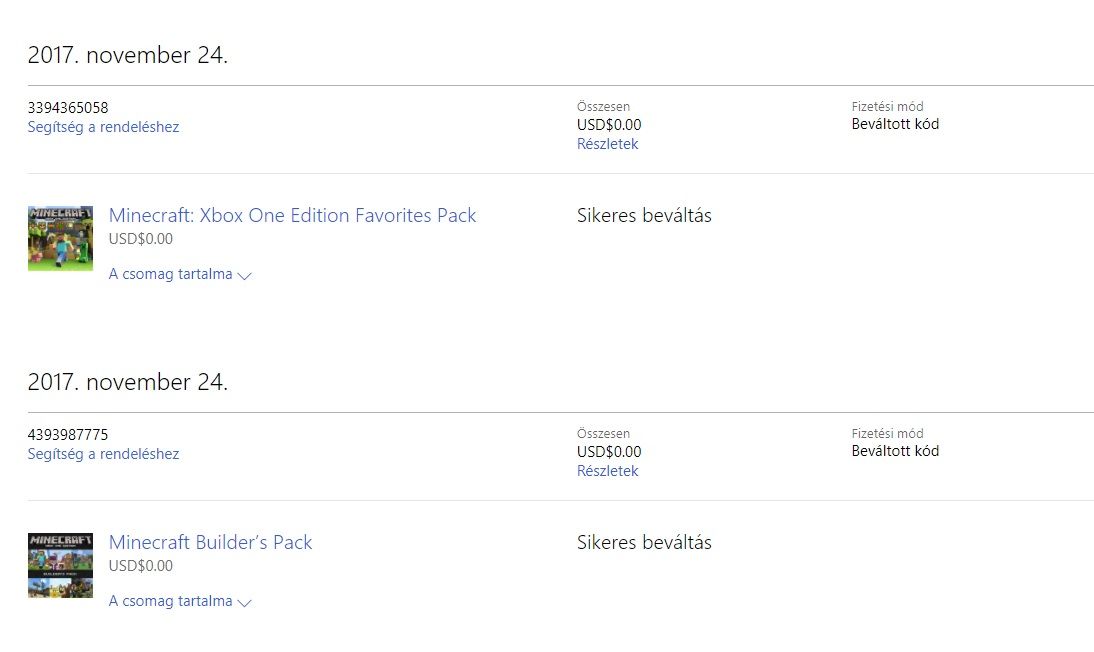1094x652 pixels.
Task: Click the Összesen USD$0.00 total of order 3394365058
Action: pyautogui.click(x=609, y=125)
